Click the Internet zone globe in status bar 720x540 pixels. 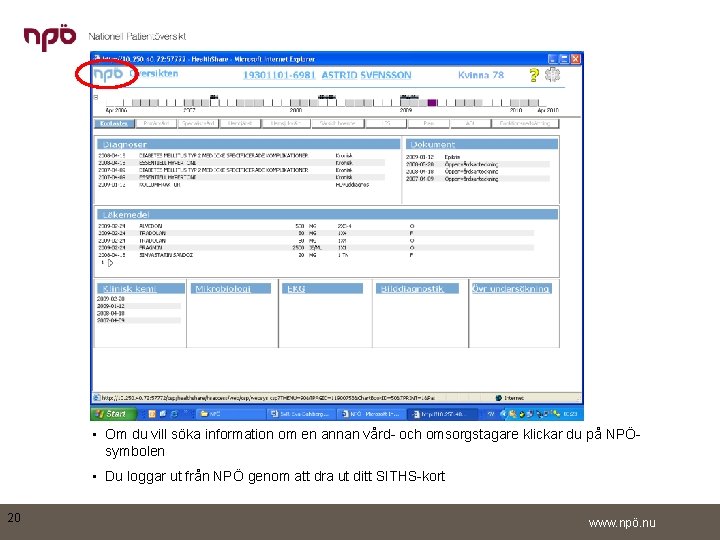(x=499, y=398)
